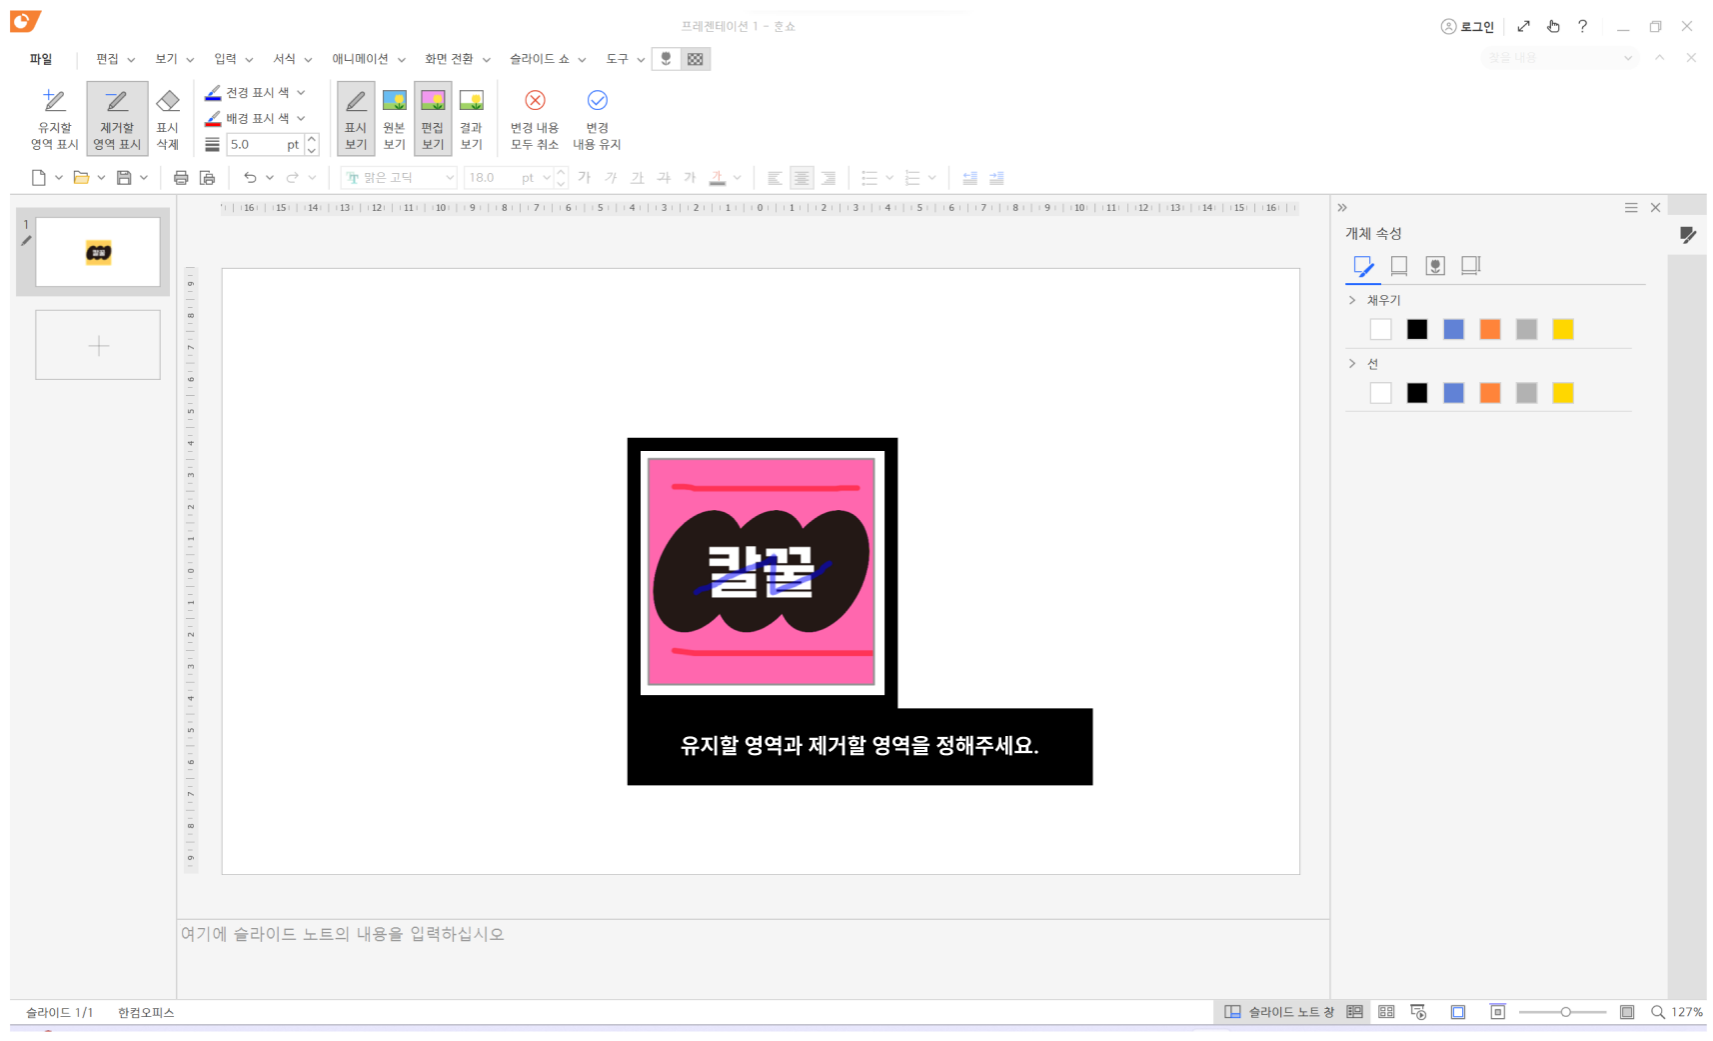Switch to 원본 보기 view
The height and width of the screenshot is (1041, 1713).
coord(394,117)
